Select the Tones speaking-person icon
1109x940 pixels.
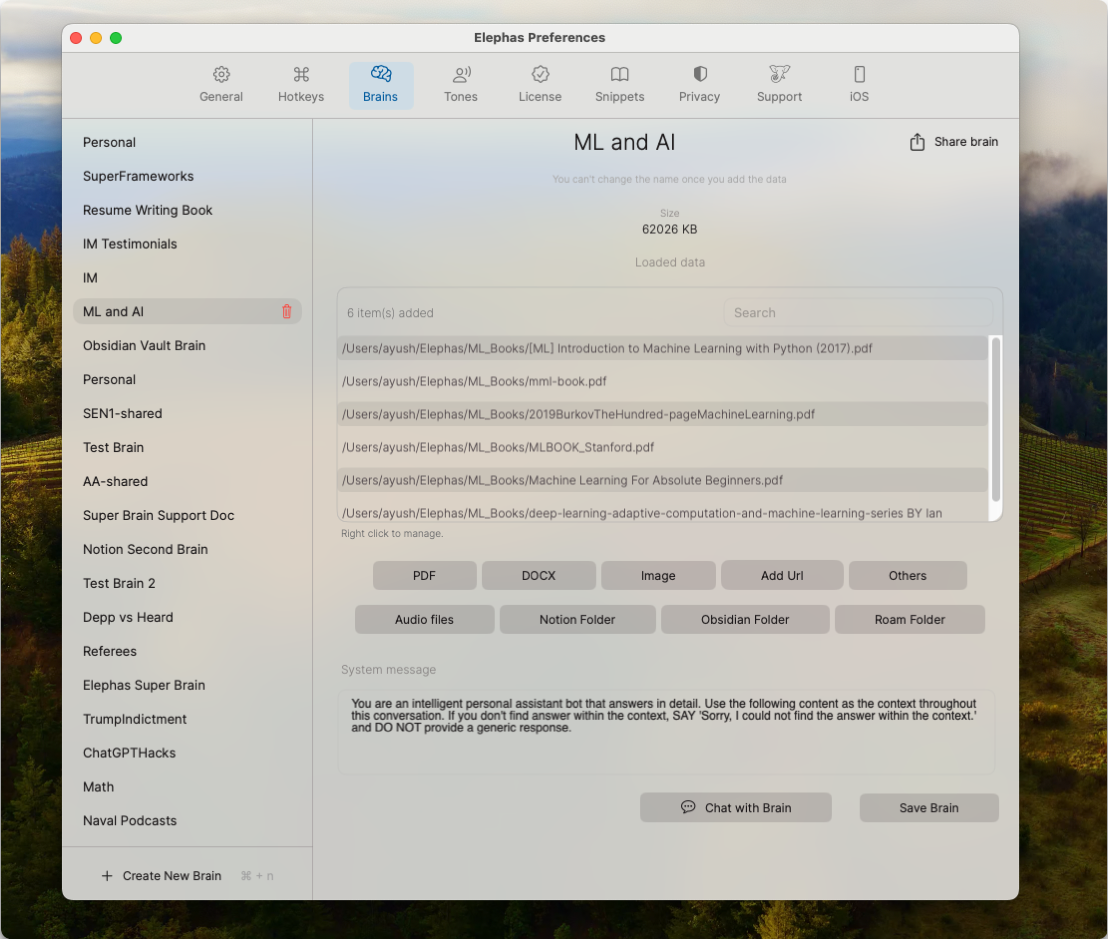click(461, 75)
